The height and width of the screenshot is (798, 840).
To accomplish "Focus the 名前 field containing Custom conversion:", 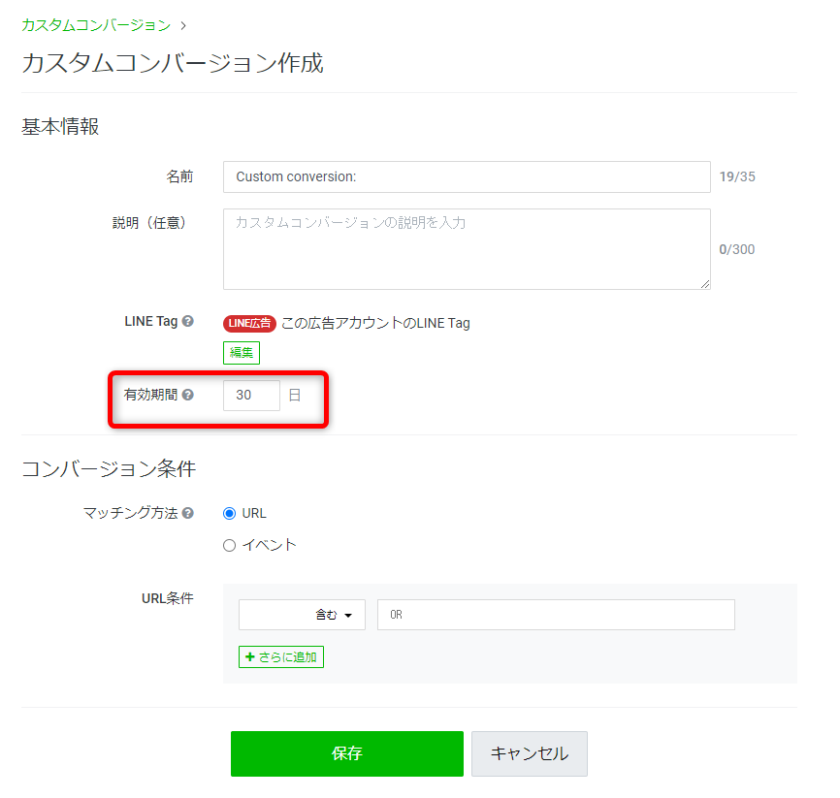I will [x=466, y=177].
